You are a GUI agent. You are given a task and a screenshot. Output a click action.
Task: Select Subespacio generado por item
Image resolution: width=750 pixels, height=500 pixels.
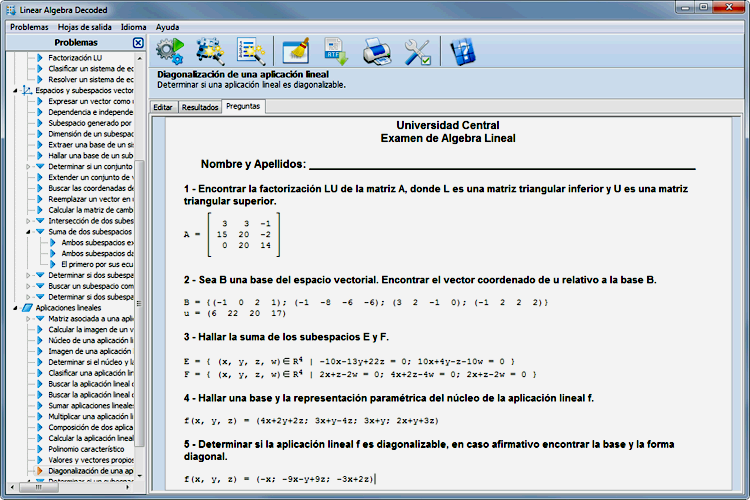tap(90, 123)
